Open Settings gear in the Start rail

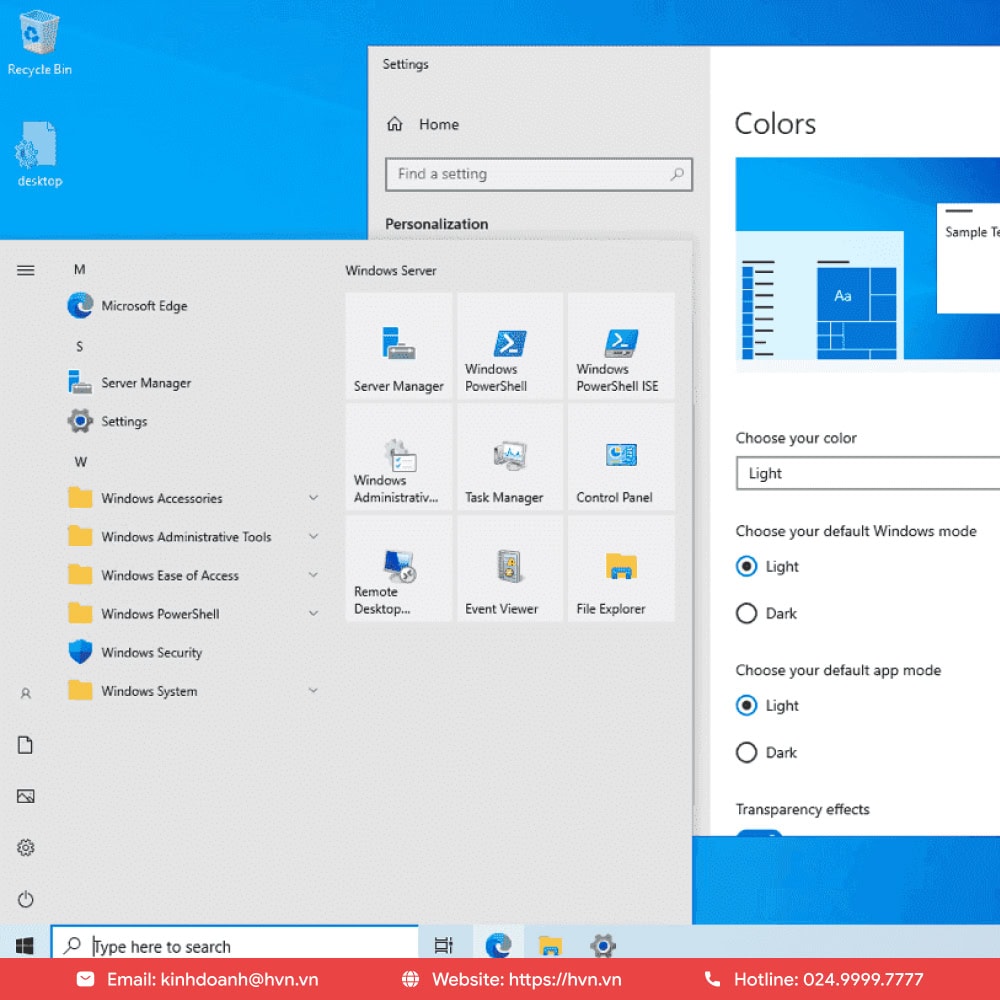pos(26,848)
